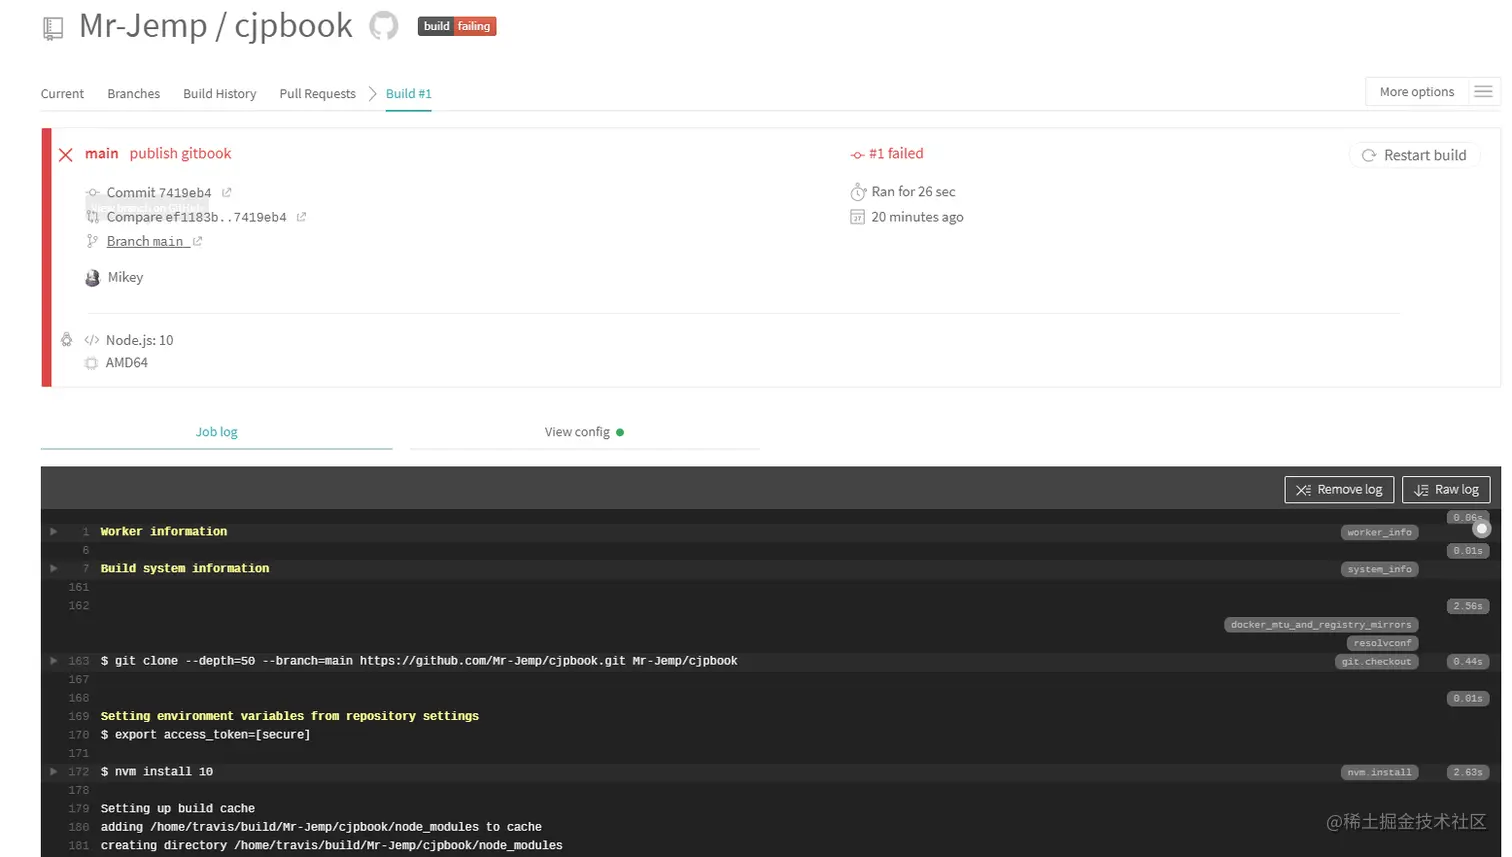Click the 2.56s duration badge
This screenshot has height=857, width=1512.
[1468, 606]
